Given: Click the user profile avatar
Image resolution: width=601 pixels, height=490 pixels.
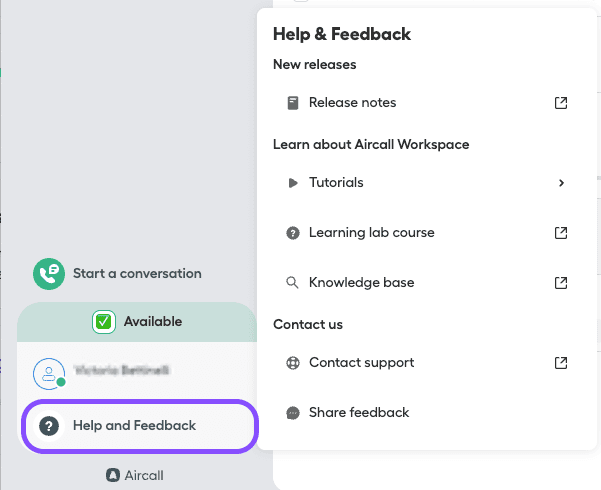Looking at the screenshot, I should pos(48,373).
